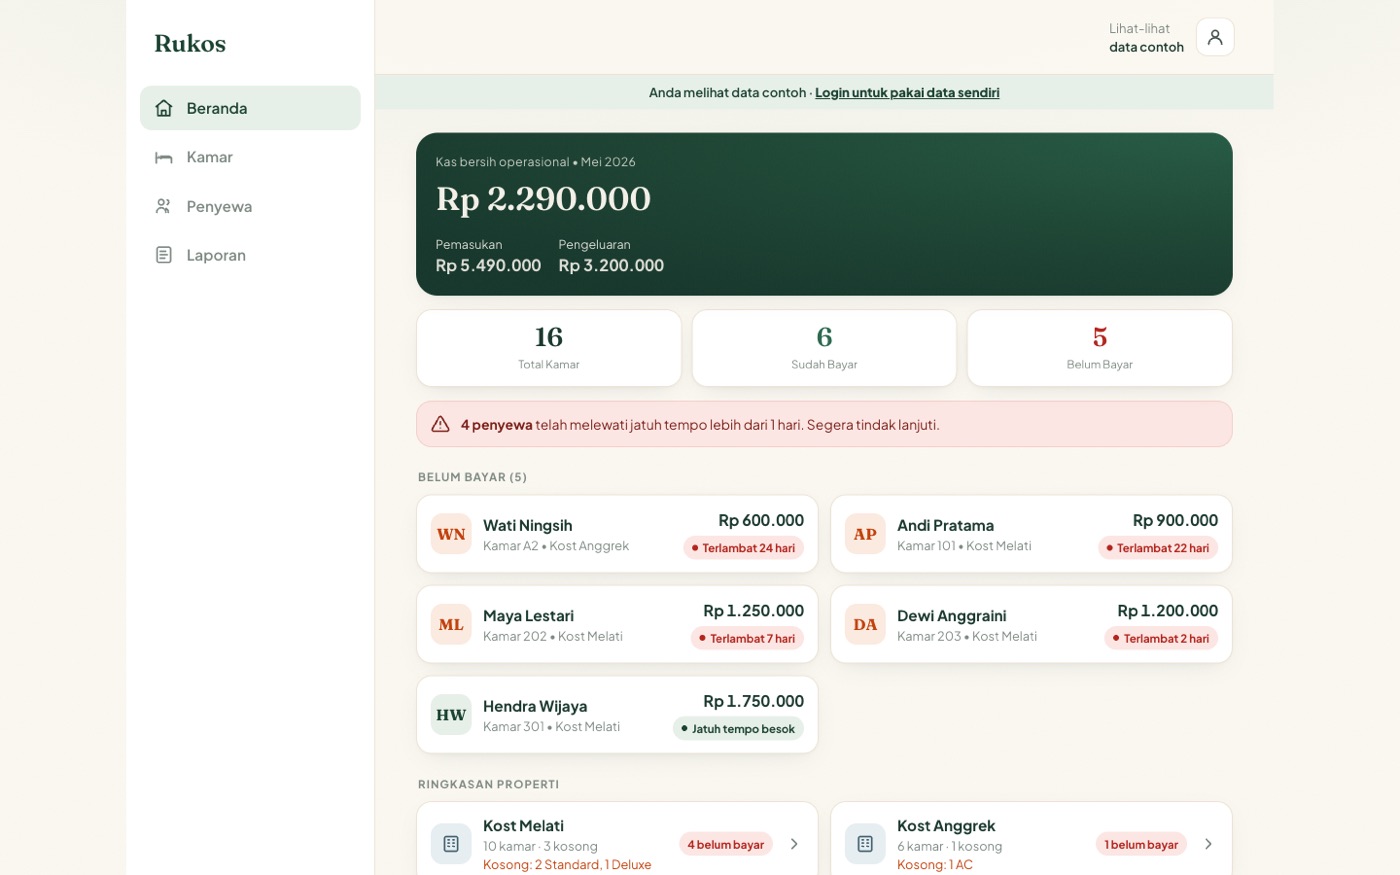Click the BELUM BAYAR (5) section heading
The height and width of the screenshot is (875, 1400).
pyautogui.click(x=472, y=477)
